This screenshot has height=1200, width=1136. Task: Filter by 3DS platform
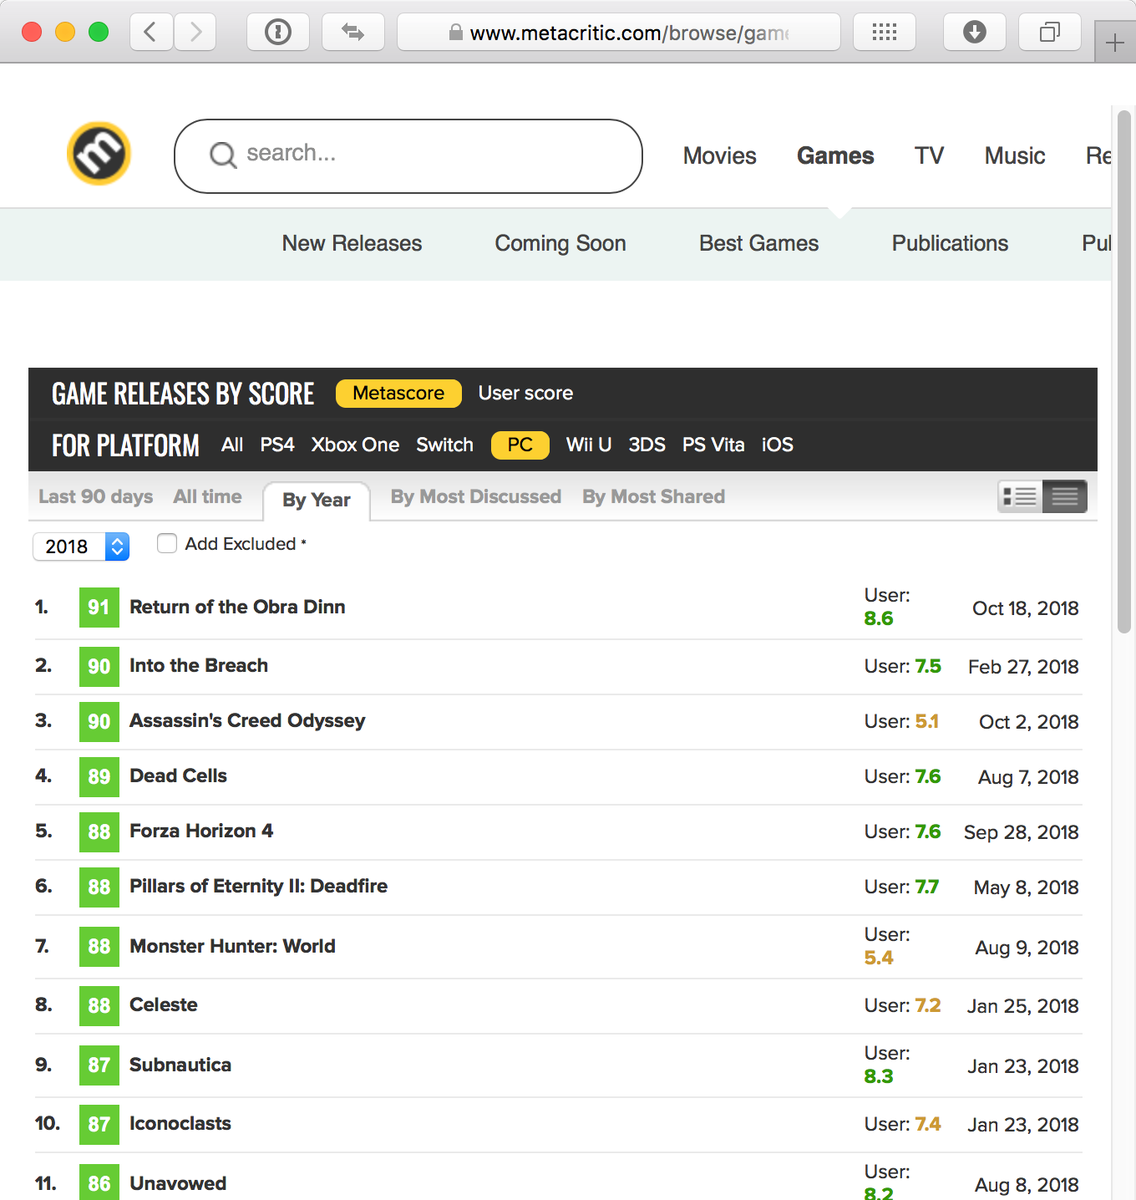[647, 445]
